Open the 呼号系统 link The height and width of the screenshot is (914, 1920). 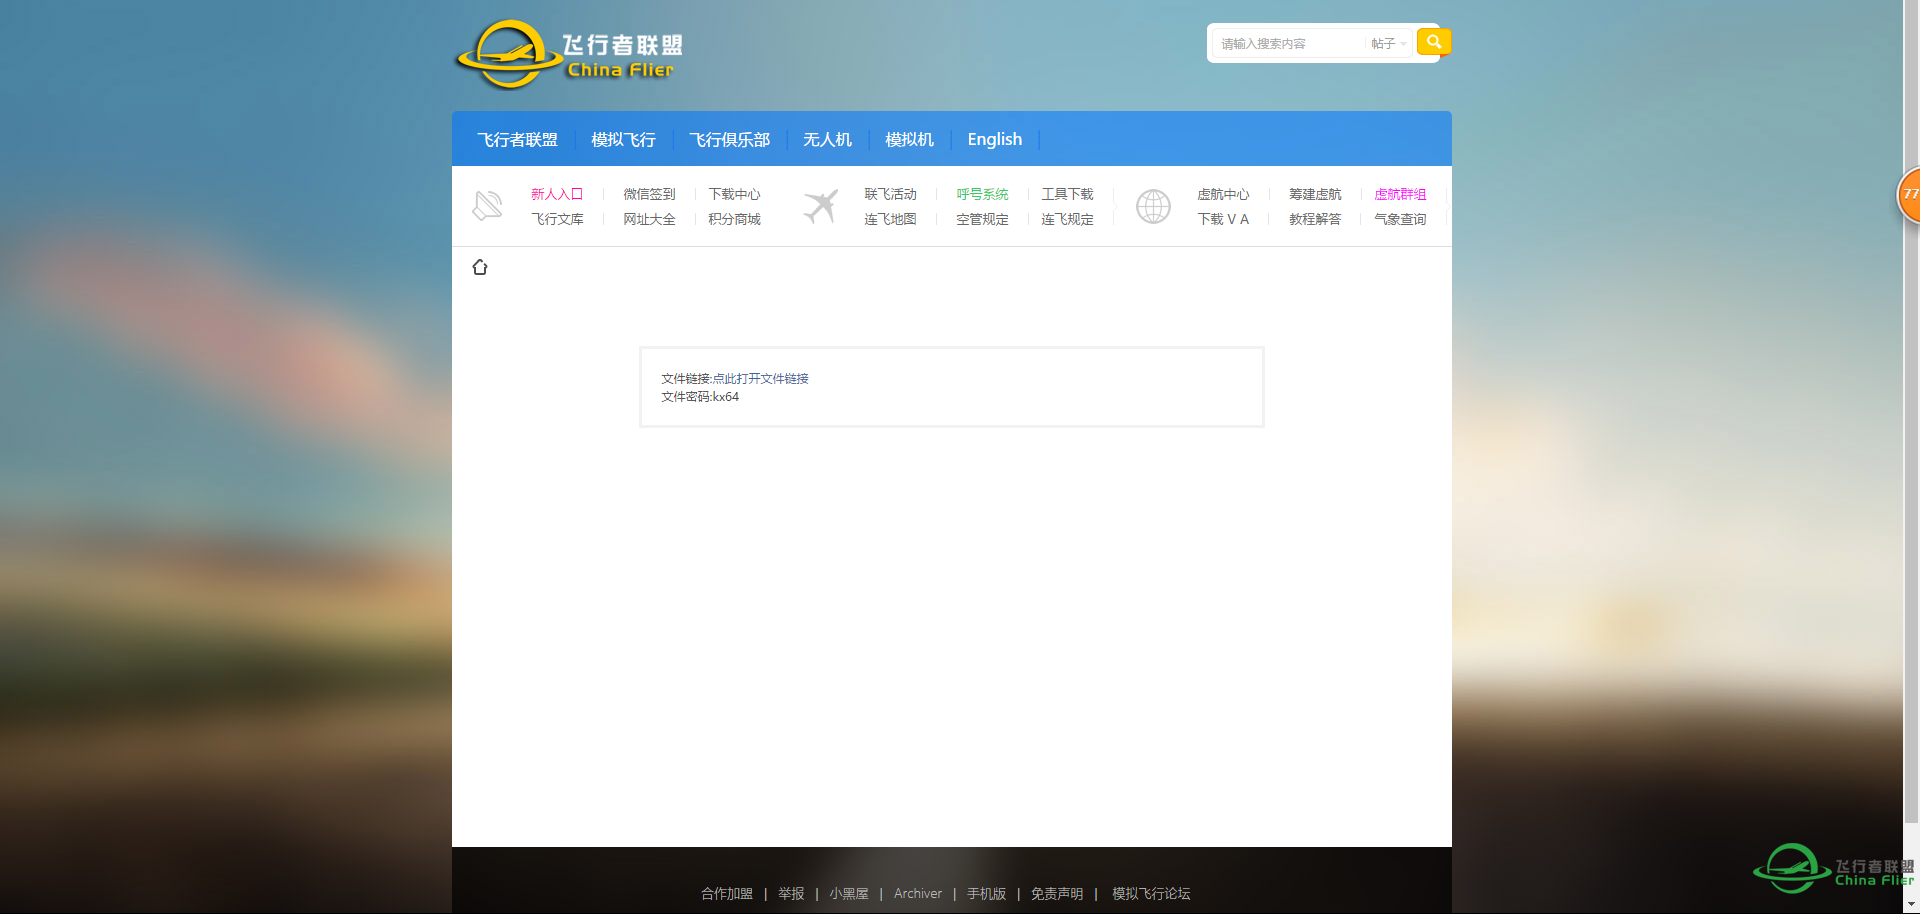coord(982,194)
